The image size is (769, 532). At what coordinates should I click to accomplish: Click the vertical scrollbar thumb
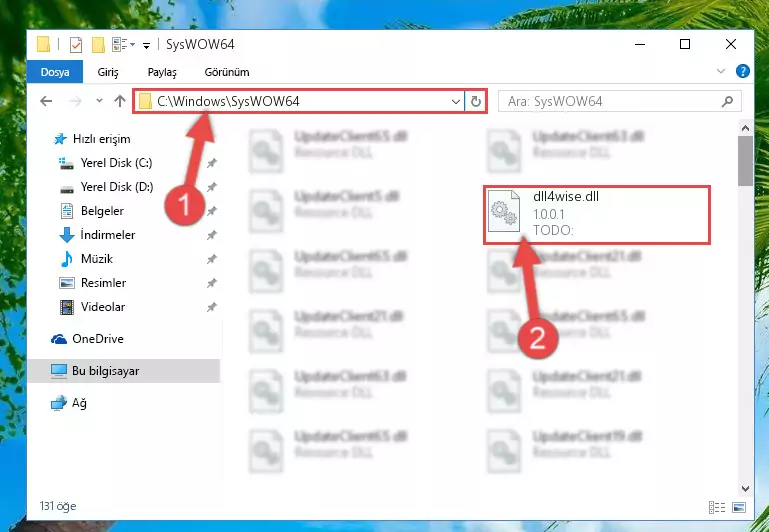(745, 161)
